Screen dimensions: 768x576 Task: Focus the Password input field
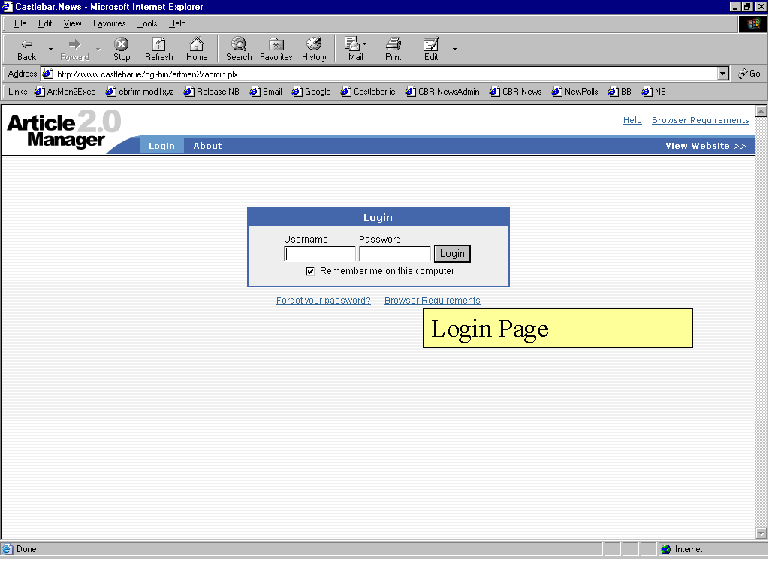(x=394, y=254)
